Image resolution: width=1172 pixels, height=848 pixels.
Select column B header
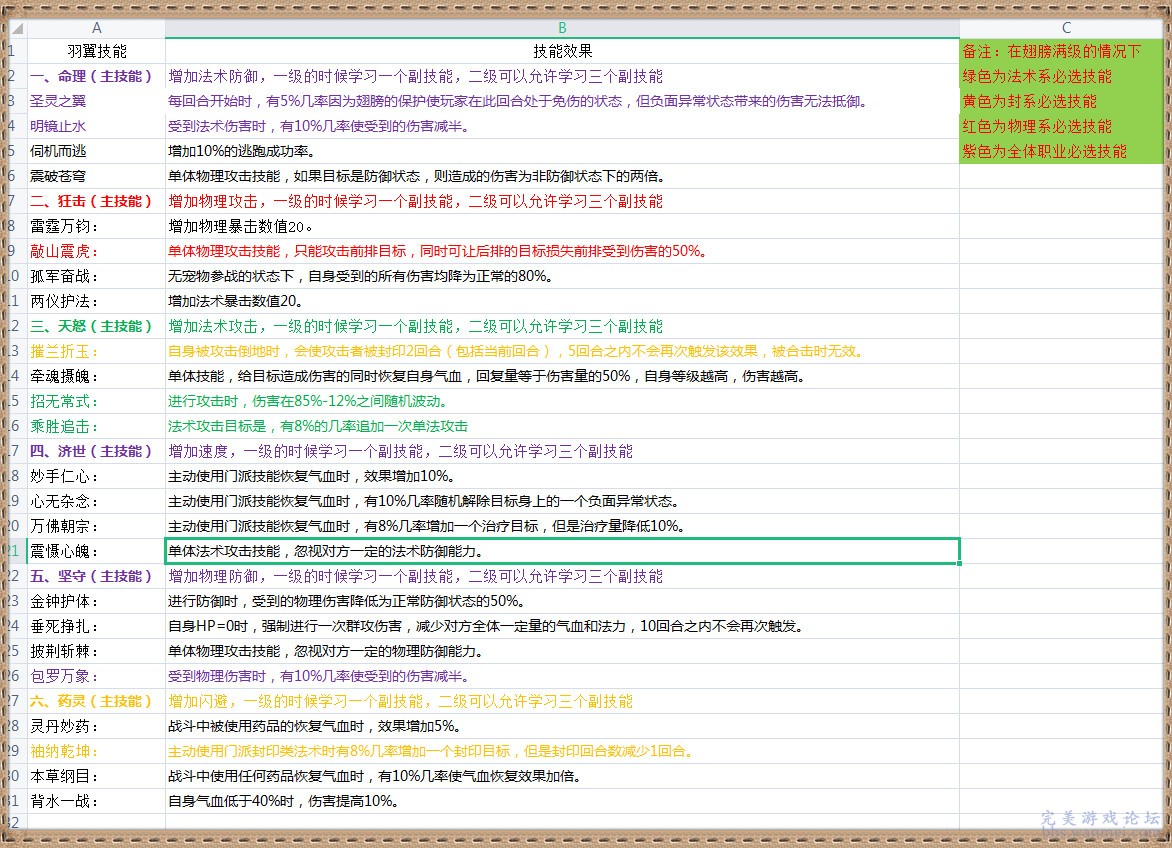(562, 28)
